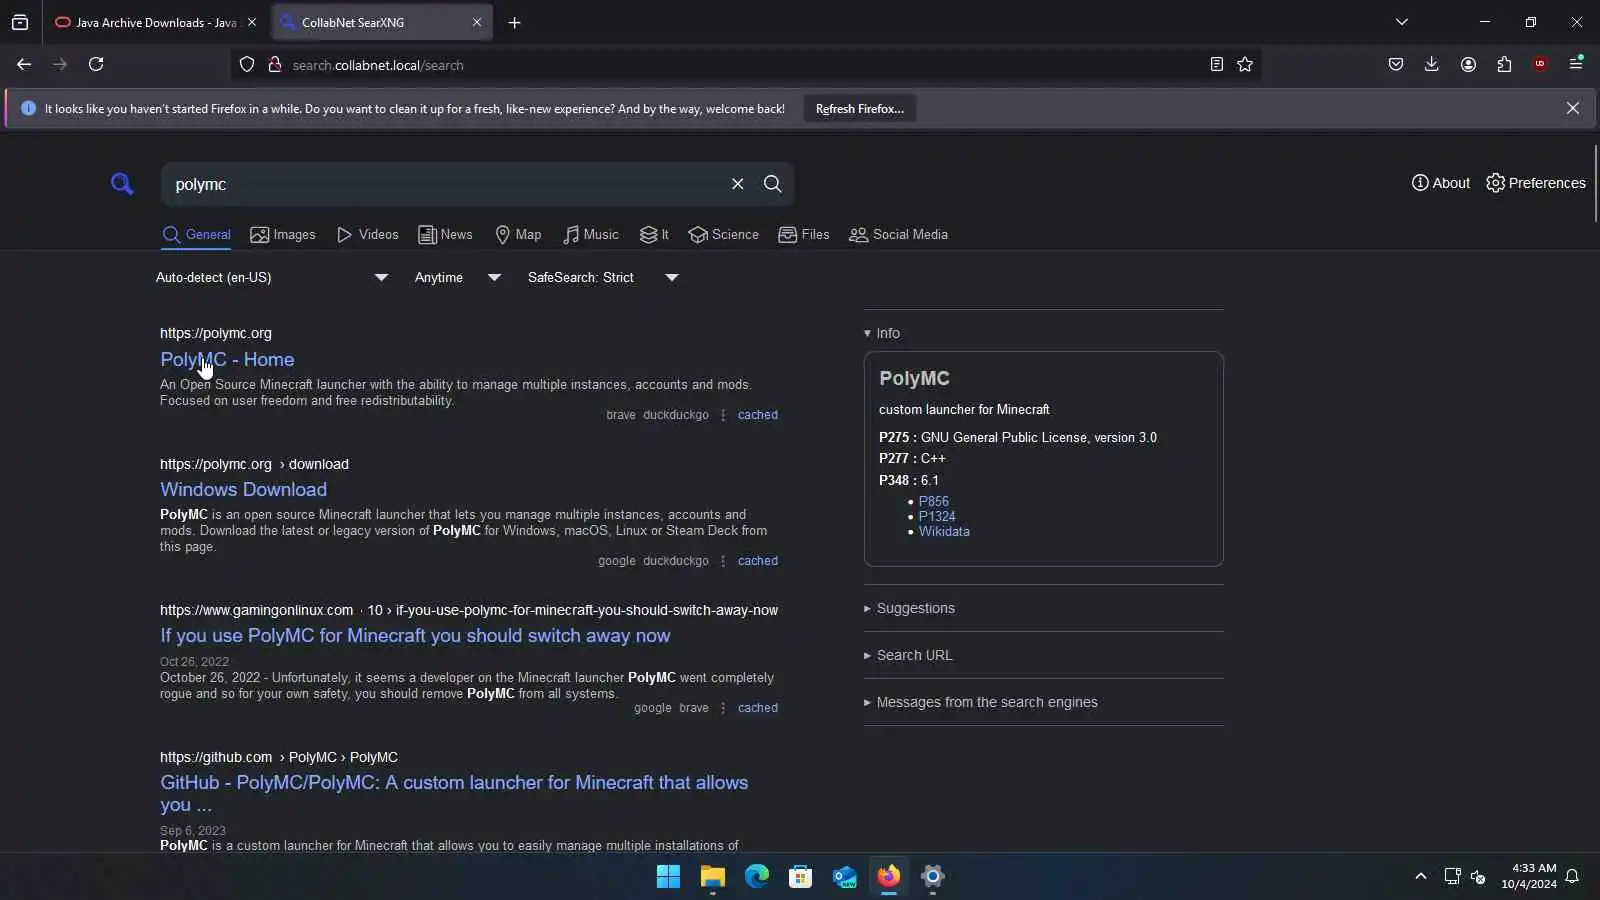Open the tracking protection shield icon
Image resolution: width=1600 pixels, height=900 pixels.
pos(247,65)
